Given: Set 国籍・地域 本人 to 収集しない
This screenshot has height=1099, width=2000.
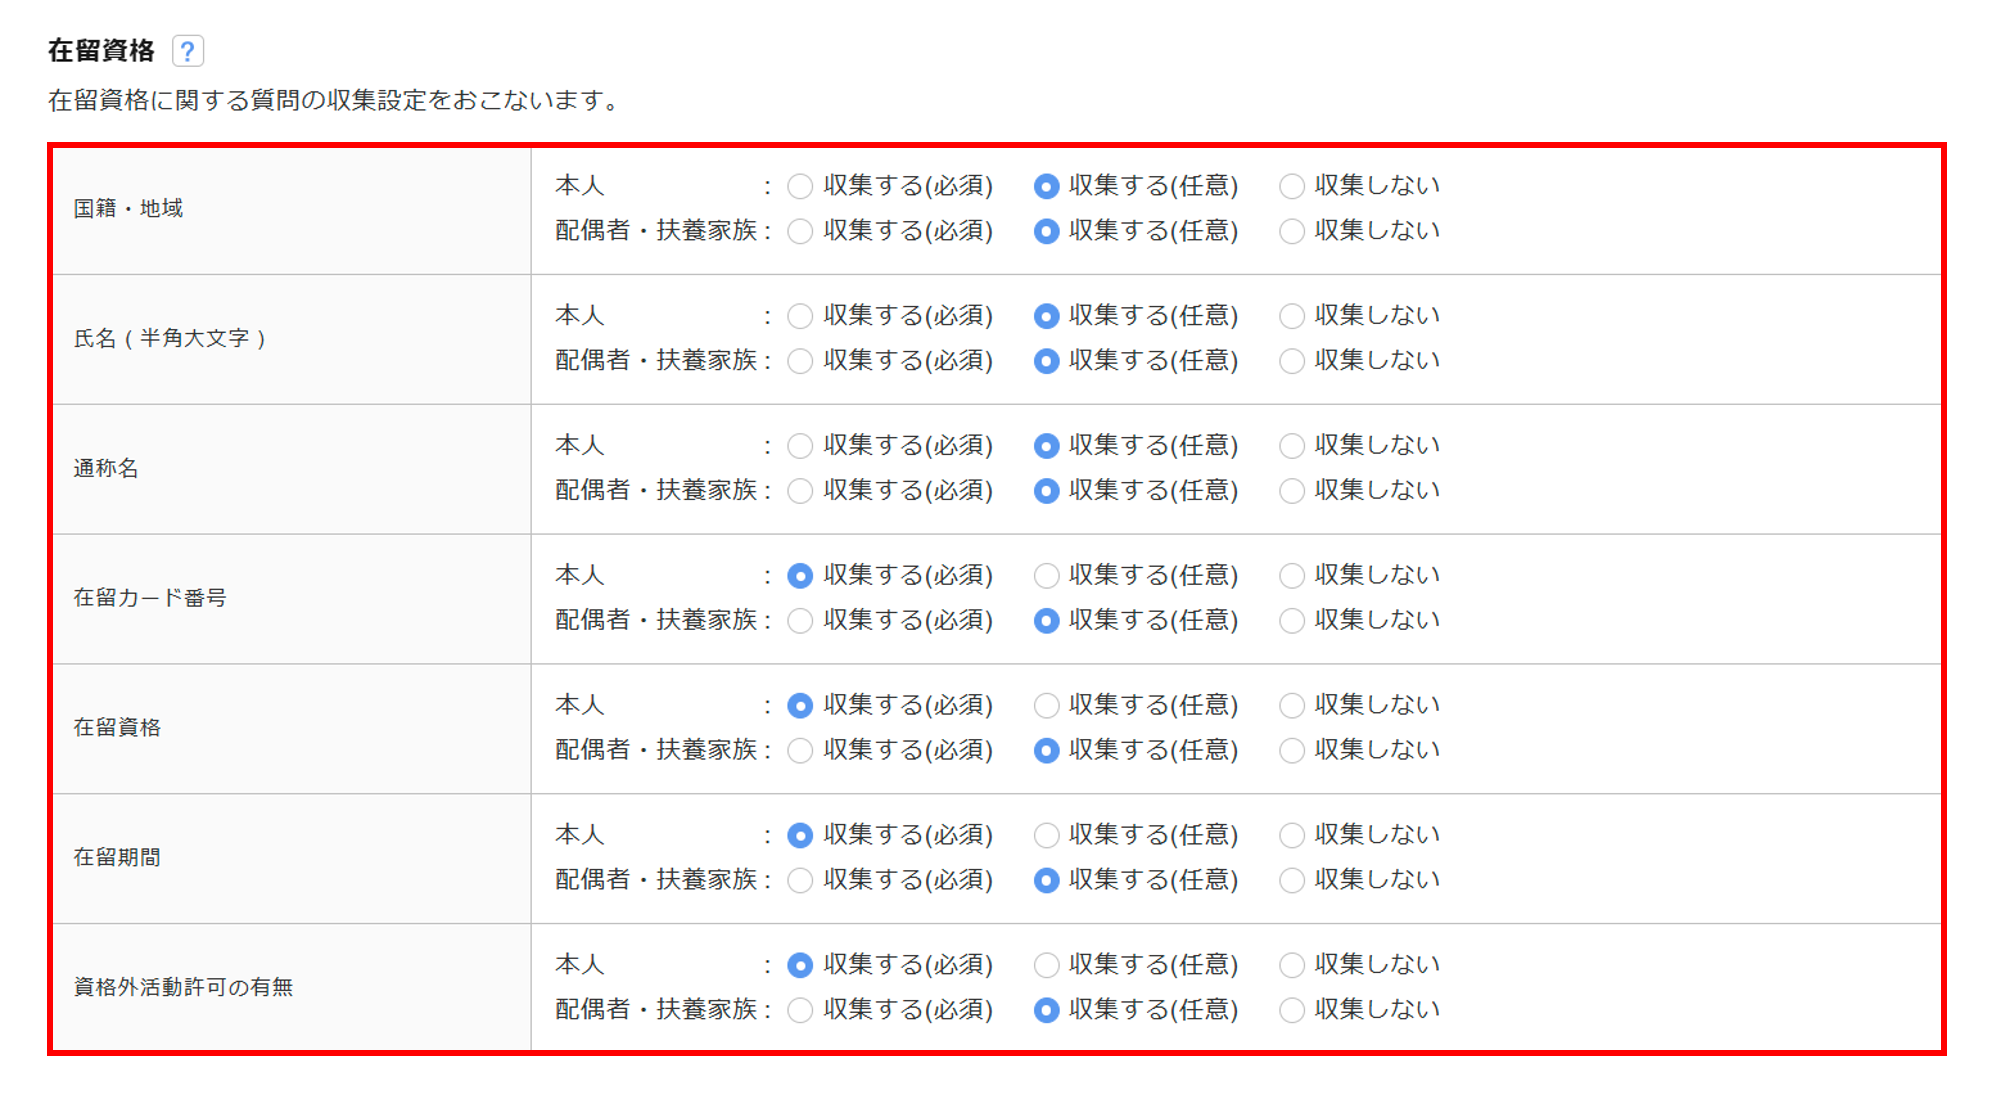Looking at the screenshot, I should coord(1291,186).
